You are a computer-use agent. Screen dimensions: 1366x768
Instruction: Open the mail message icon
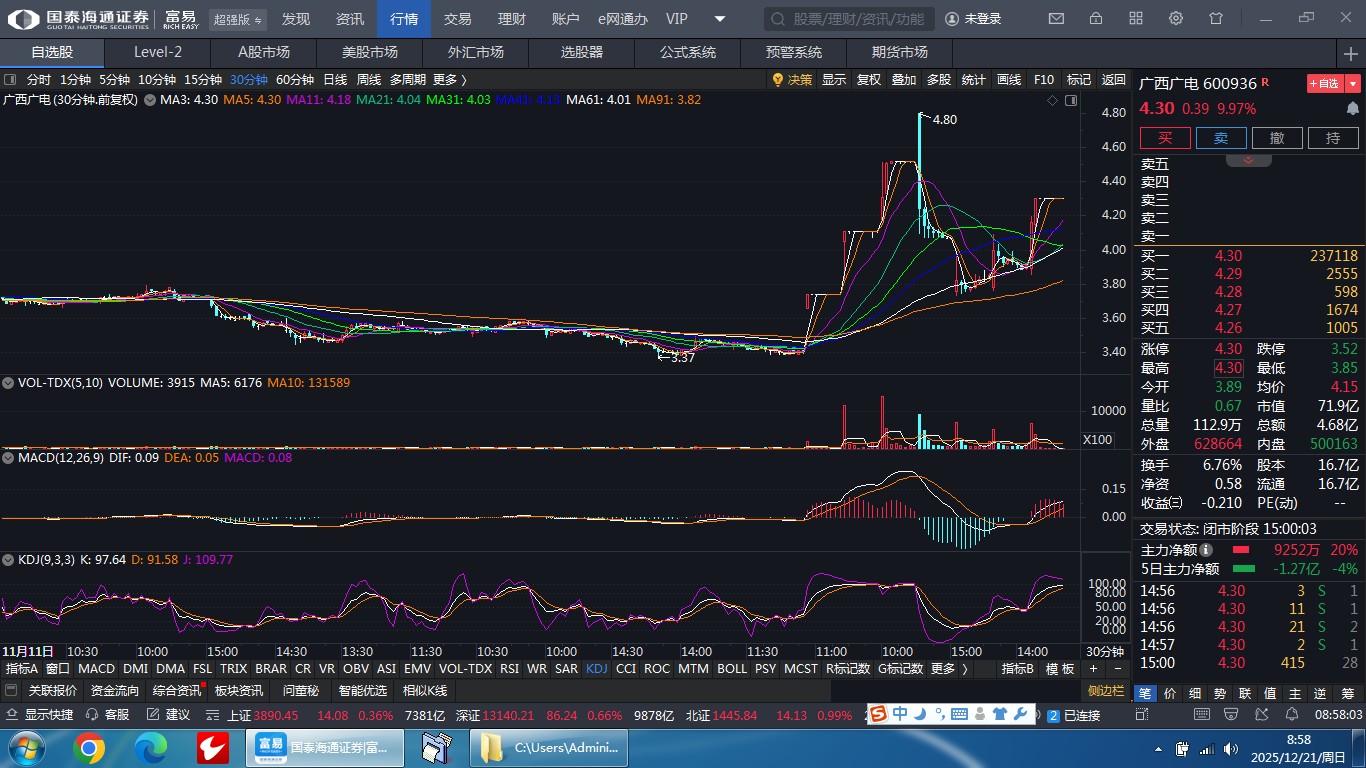click(x=1056, y=19)
